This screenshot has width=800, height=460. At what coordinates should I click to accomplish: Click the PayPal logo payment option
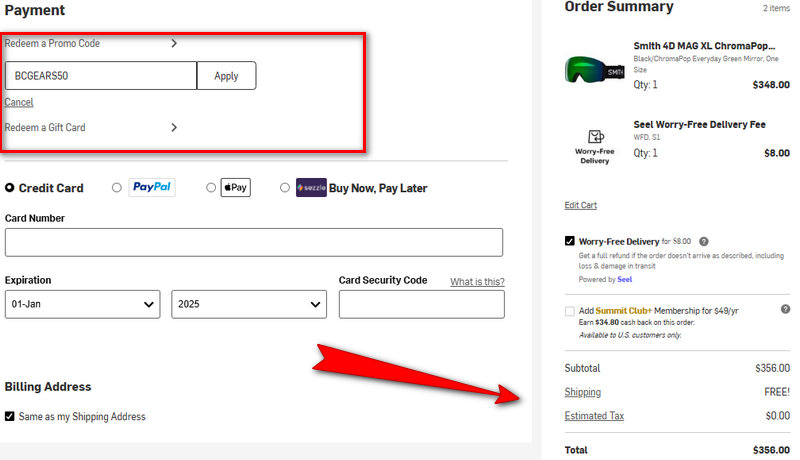click(x=152, y=187)
